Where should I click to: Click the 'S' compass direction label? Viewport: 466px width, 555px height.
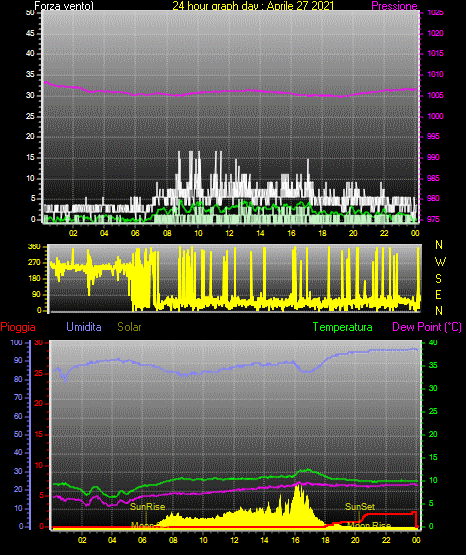438,279
